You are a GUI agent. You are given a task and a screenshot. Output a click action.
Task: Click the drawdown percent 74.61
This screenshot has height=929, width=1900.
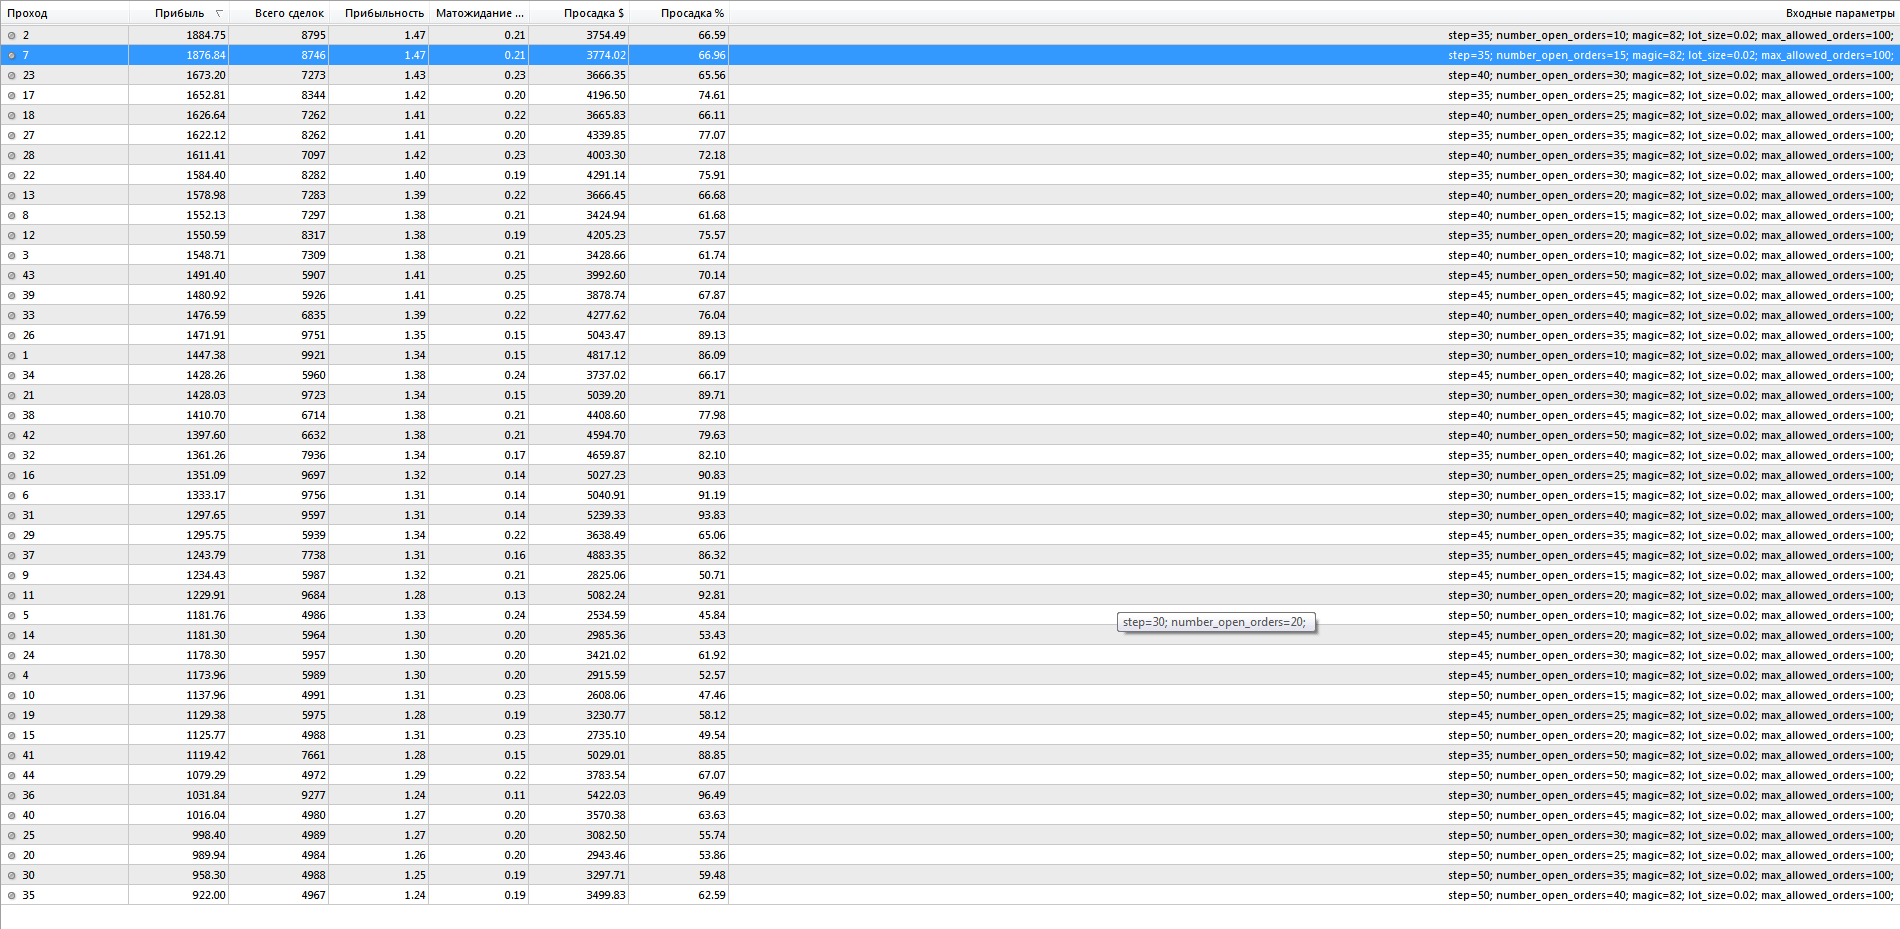pos(712,95)
